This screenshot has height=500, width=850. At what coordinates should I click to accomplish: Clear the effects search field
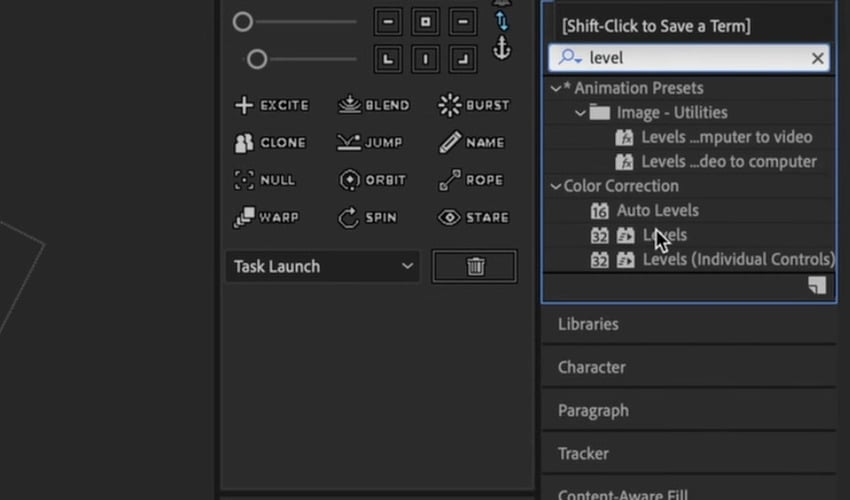coord(817,58)
